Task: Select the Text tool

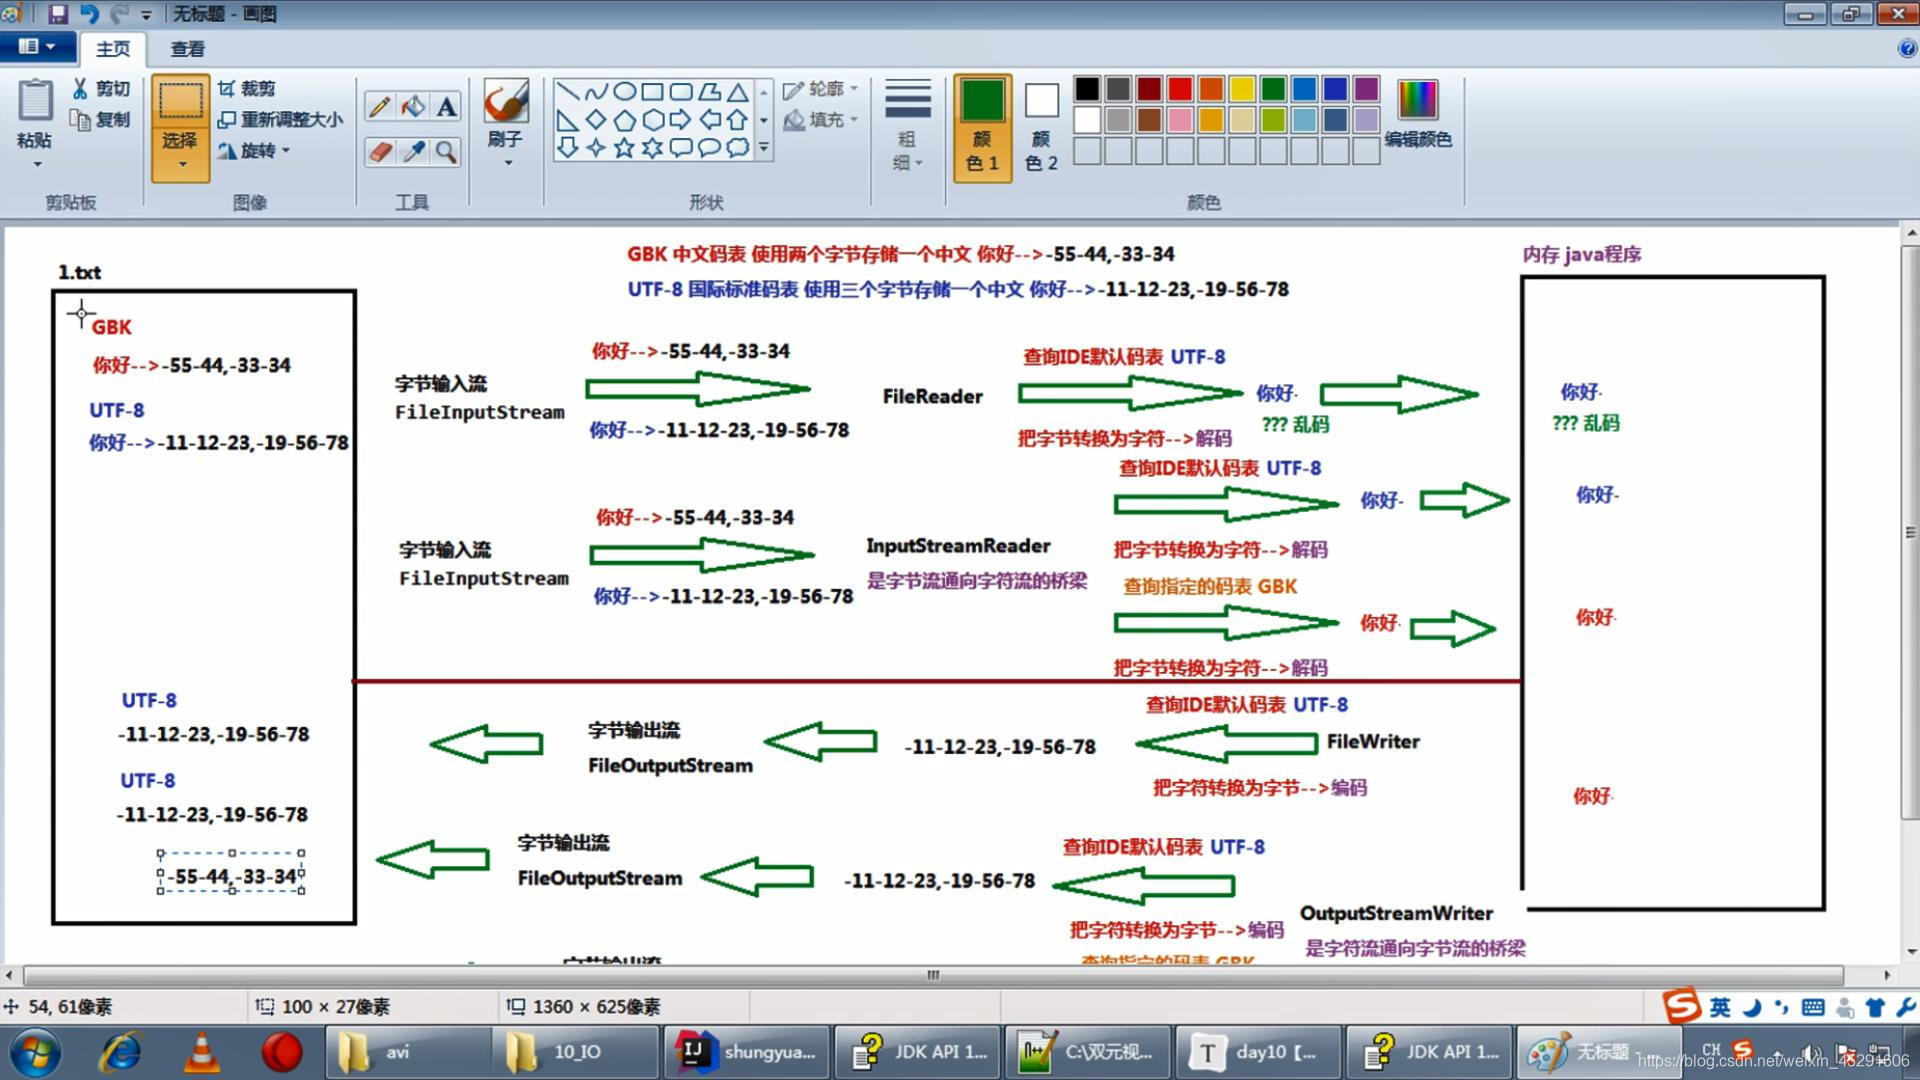Action: pos(446,106)
